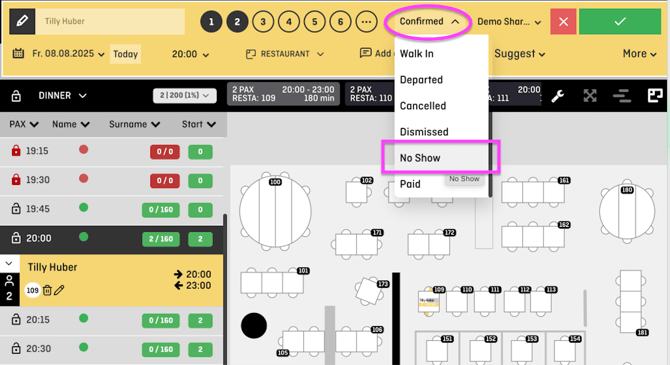Choose Walk In status
Screen dimensions: 670x365
pyautogui.click(x=441, y=53)
